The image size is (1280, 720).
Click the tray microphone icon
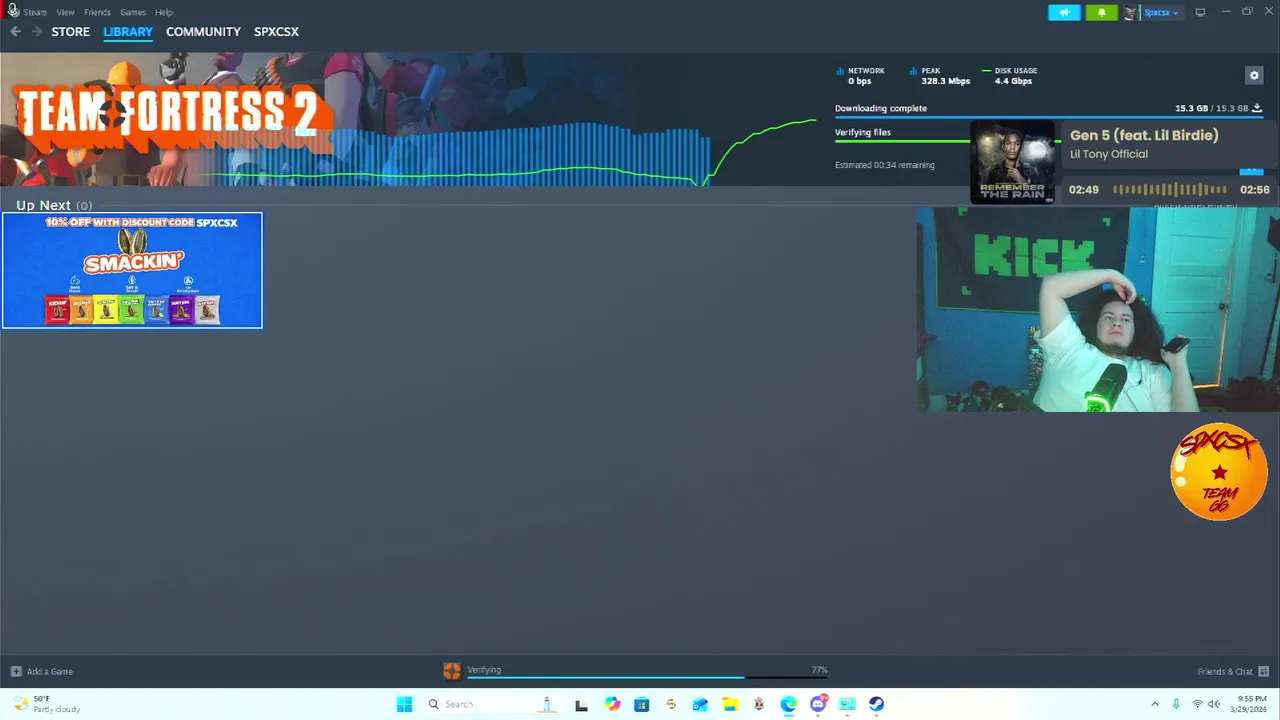coord(1176,704)
